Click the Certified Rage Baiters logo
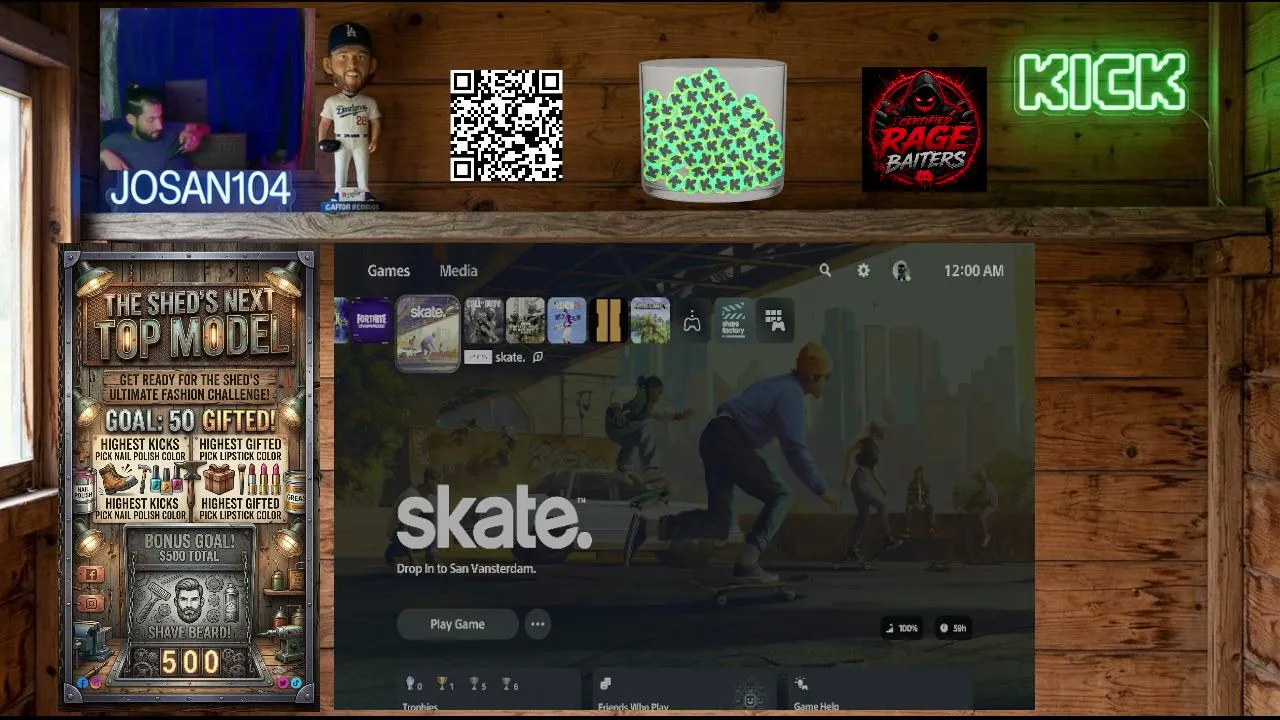The image size is (1280, 720). point(924,129)
